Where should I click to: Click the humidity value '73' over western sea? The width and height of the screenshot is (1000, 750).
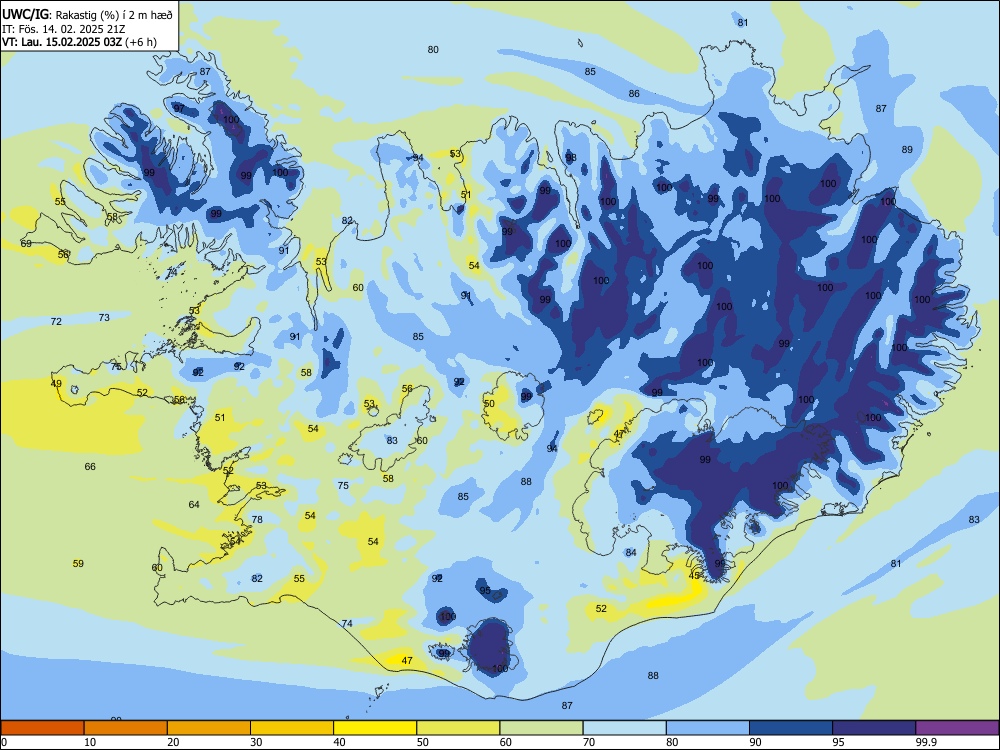point(104,318)
